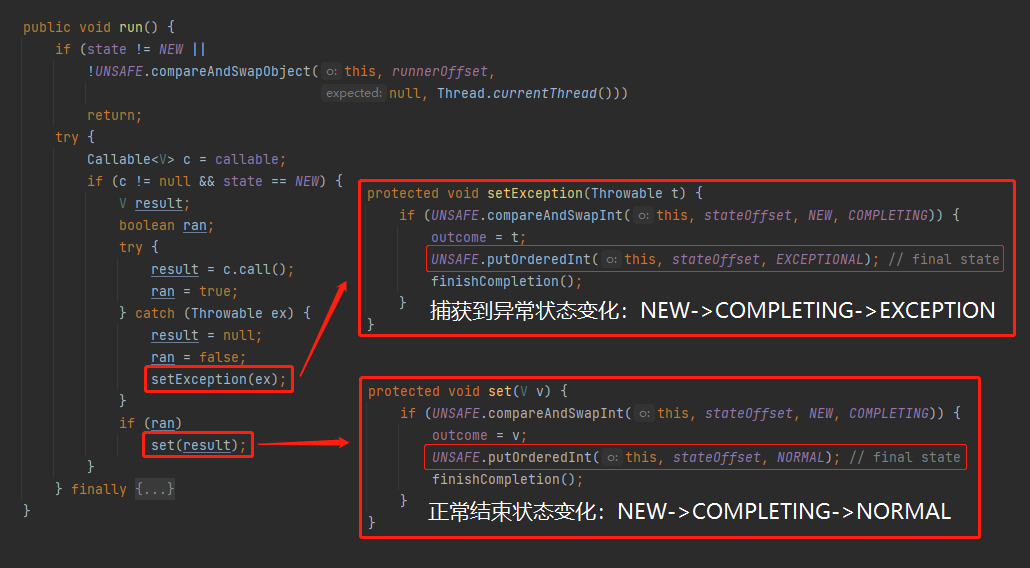
Task: Expand the folded finally {...} block
Action: pyautogui.click(x=155, y=489)
